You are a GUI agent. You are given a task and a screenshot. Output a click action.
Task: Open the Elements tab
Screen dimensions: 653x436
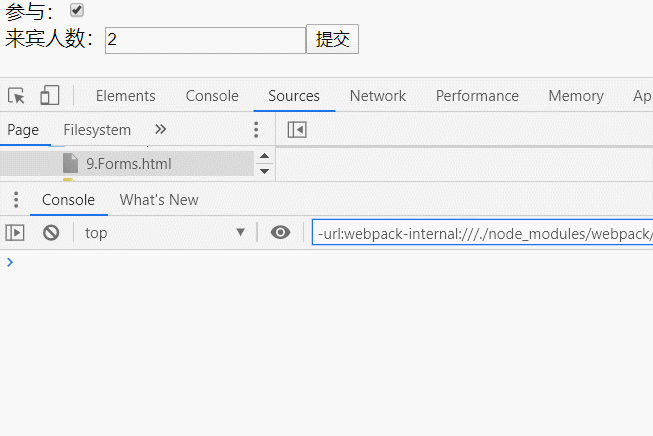click(x=125, y=96)
